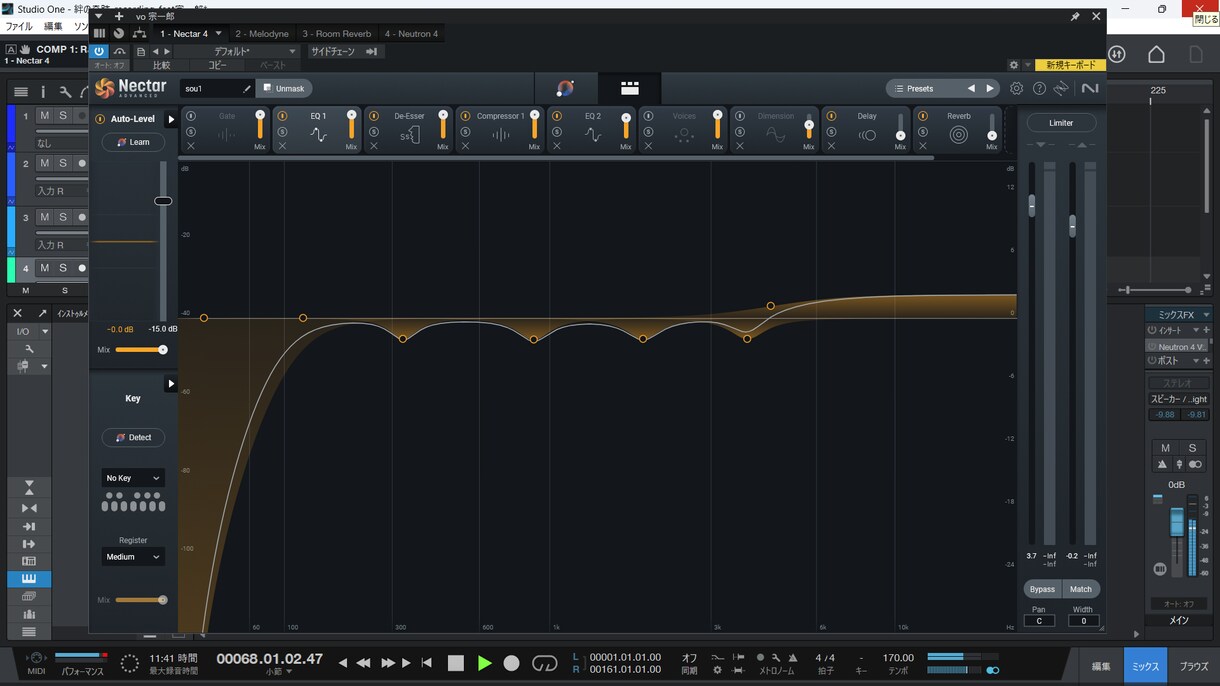Open Nectar help question mark
The width and height of the screenshot is (1220, 686).
pyautogui.click(x=1039, y=88)
